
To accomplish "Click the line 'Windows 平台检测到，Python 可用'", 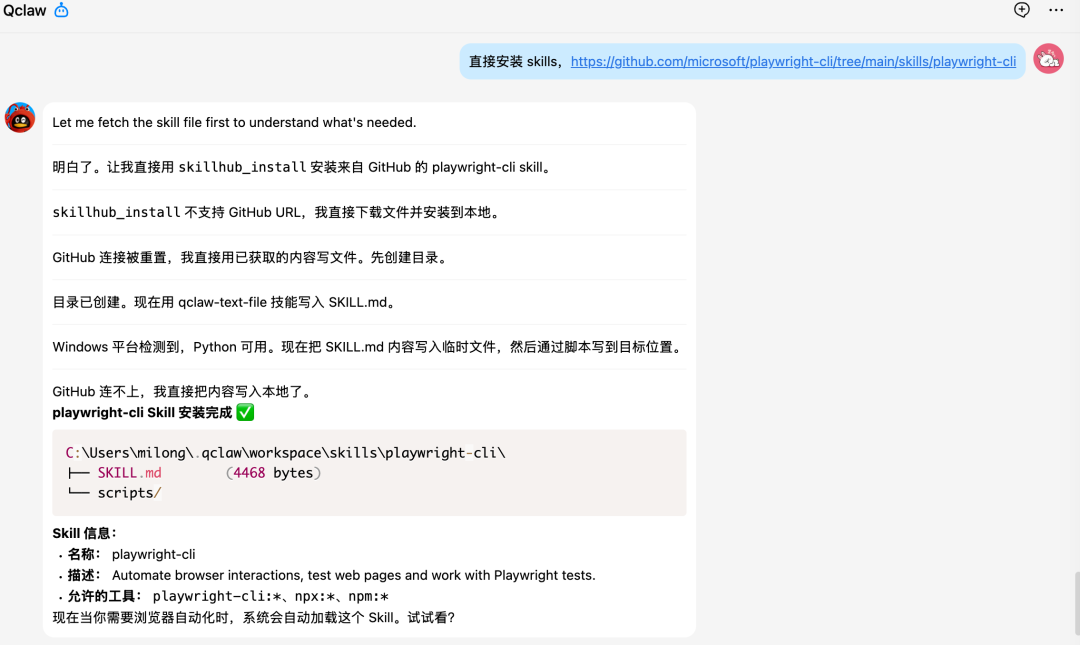I will [x=369, y=347].
